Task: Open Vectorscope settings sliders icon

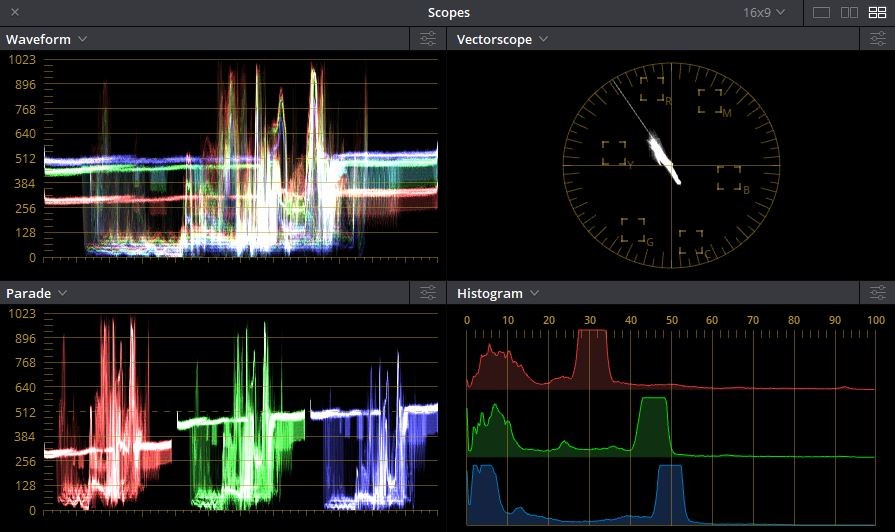Action: click(877, 39)
